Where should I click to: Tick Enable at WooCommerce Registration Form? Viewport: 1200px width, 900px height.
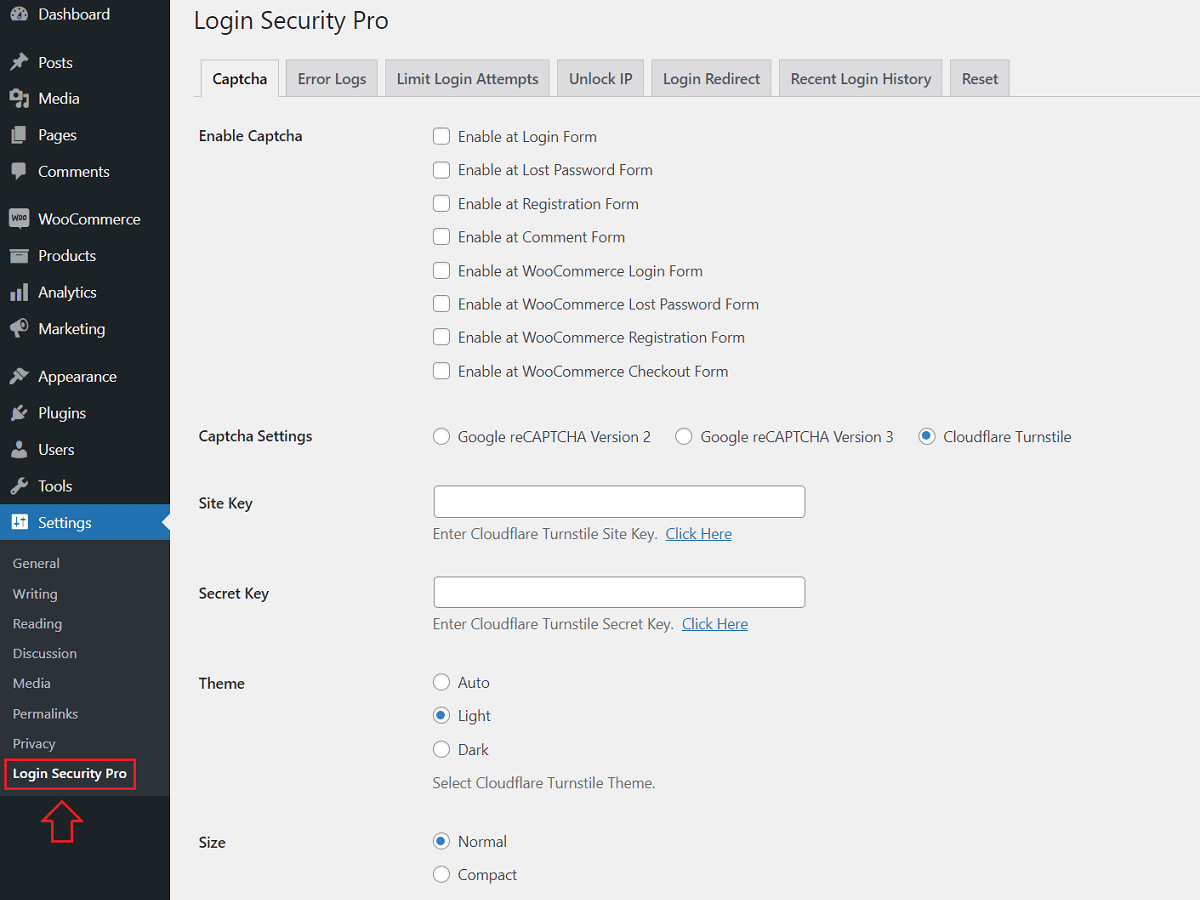(441, 337)
